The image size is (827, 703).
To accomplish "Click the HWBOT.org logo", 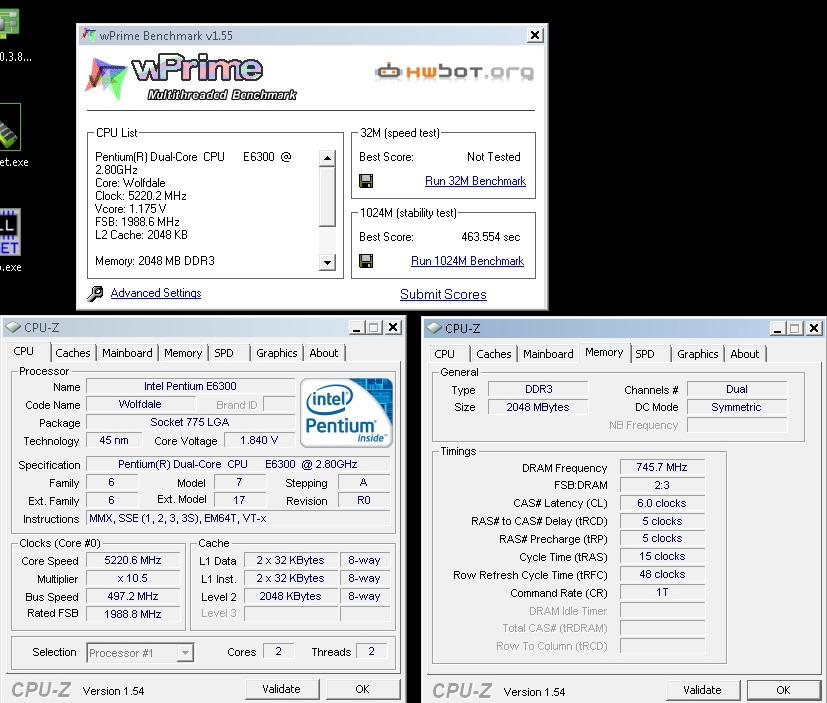I will coord(454,72).
